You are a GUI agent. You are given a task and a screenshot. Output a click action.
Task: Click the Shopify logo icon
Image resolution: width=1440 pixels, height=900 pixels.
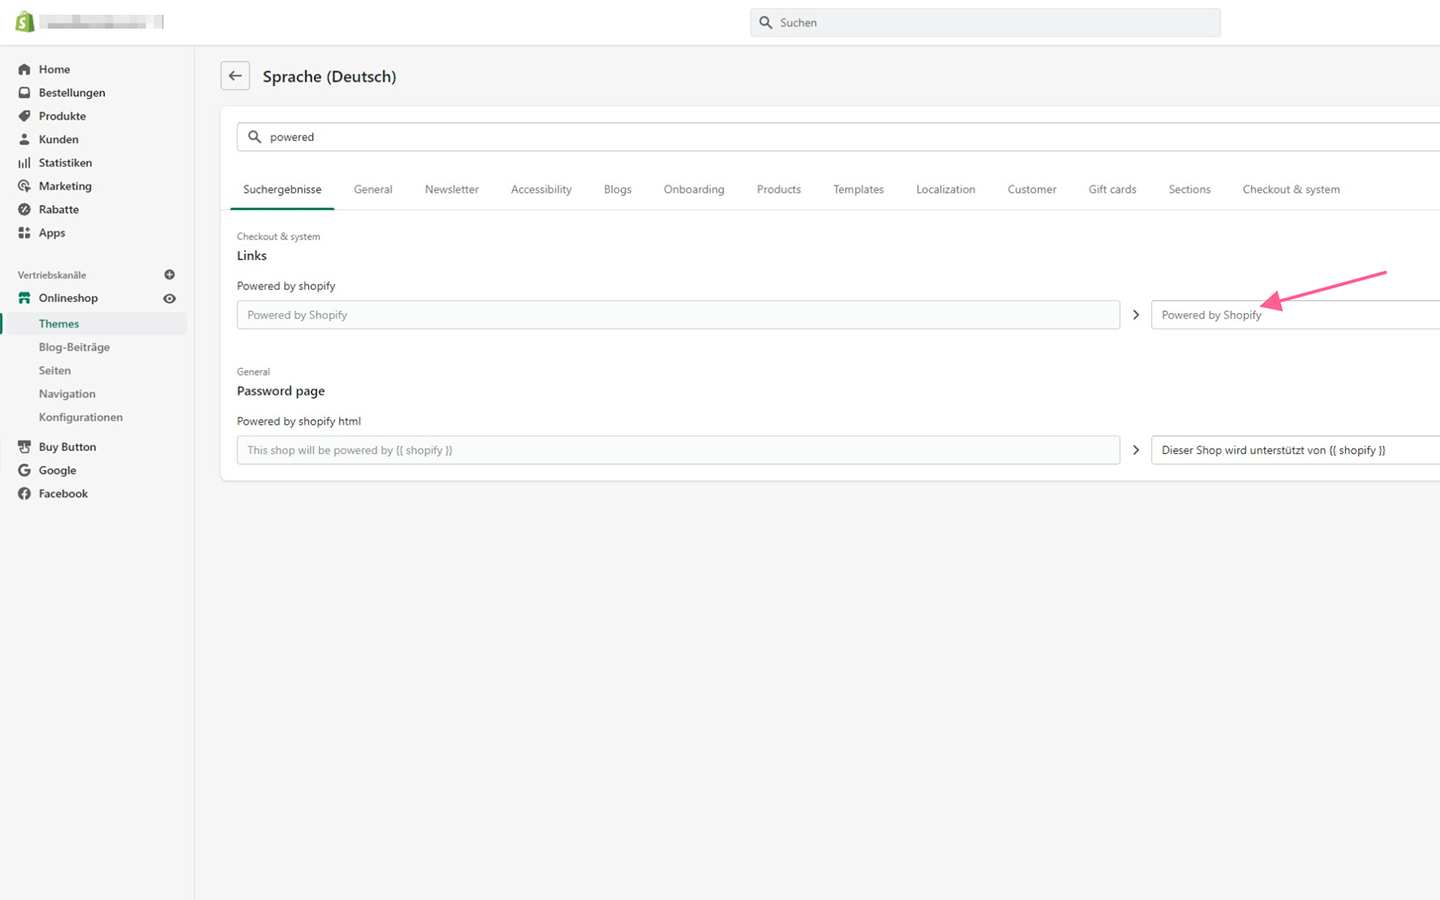click(25, 22)
